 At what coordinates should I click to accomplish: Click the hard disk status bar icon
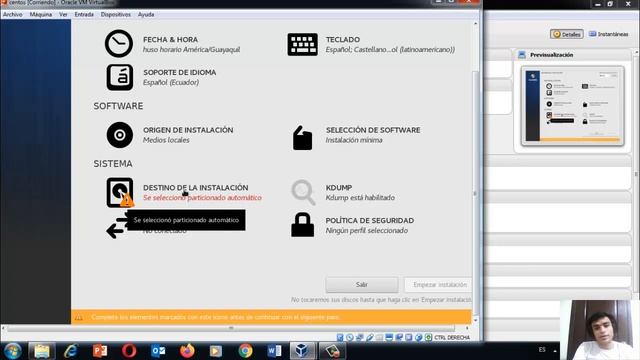pyautogui.click(x=340, y=338)
